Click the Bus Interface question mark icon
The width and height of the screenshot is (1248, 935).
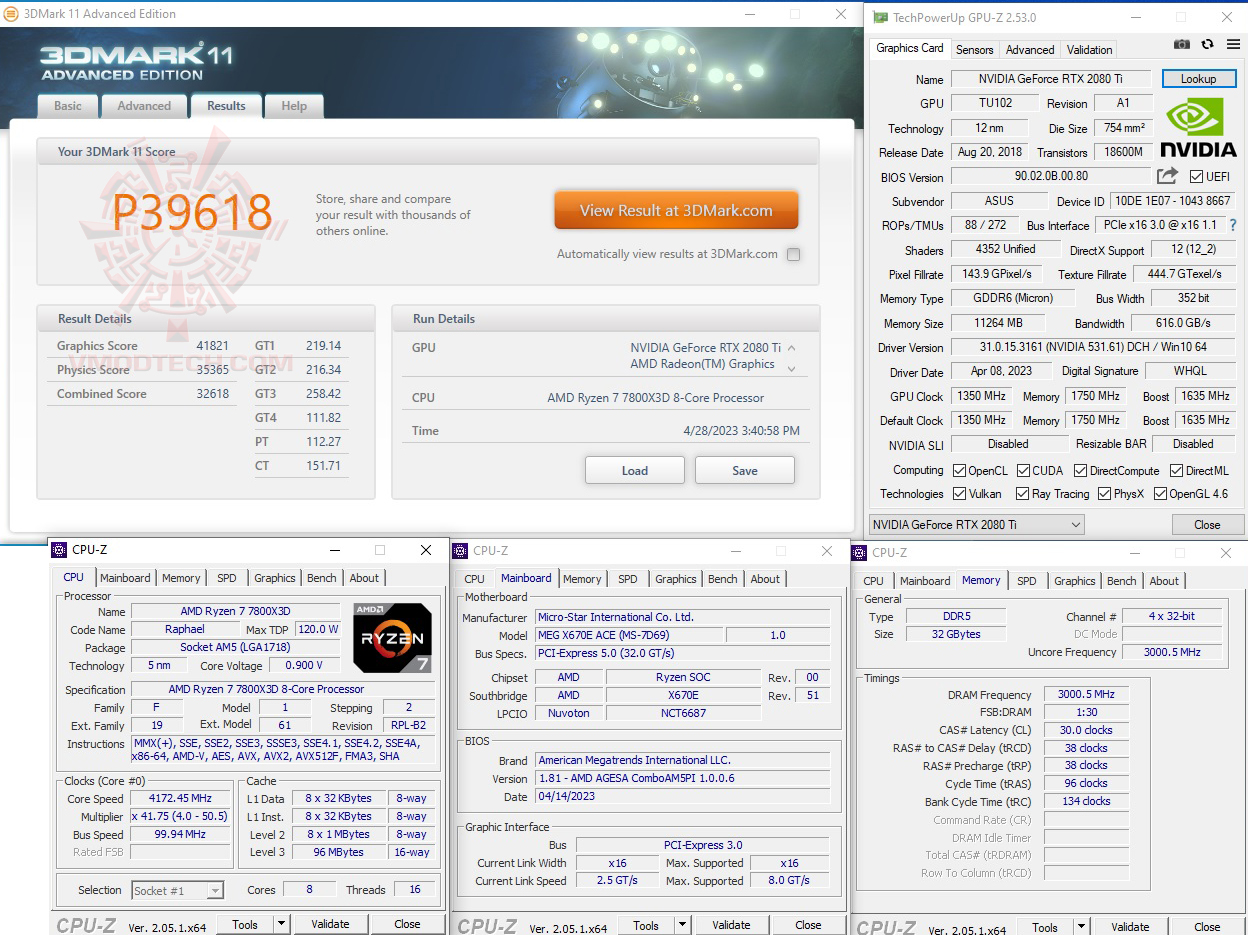1233,225
